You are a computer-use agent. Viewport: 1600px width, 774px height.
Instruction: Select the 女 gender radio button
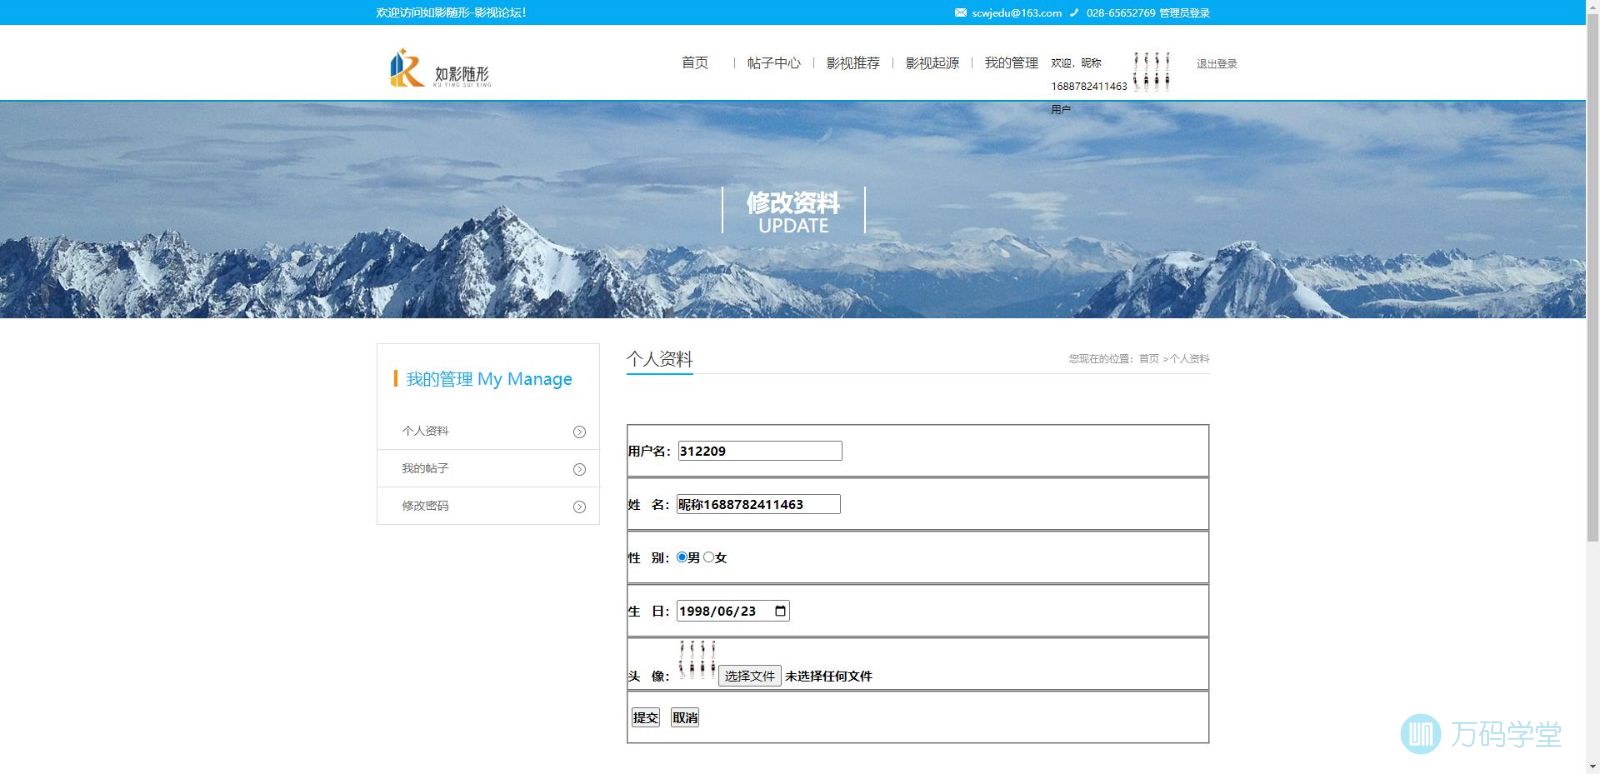(709, 557)
